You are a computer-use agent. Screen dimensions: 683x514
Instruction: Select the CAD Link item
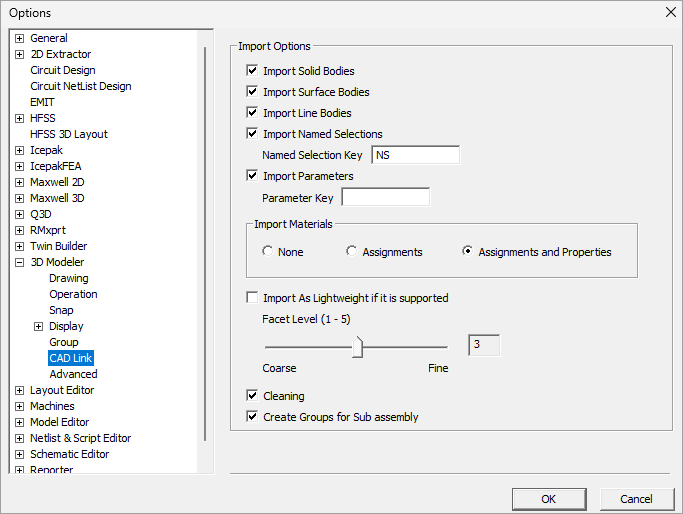(71, 358)
